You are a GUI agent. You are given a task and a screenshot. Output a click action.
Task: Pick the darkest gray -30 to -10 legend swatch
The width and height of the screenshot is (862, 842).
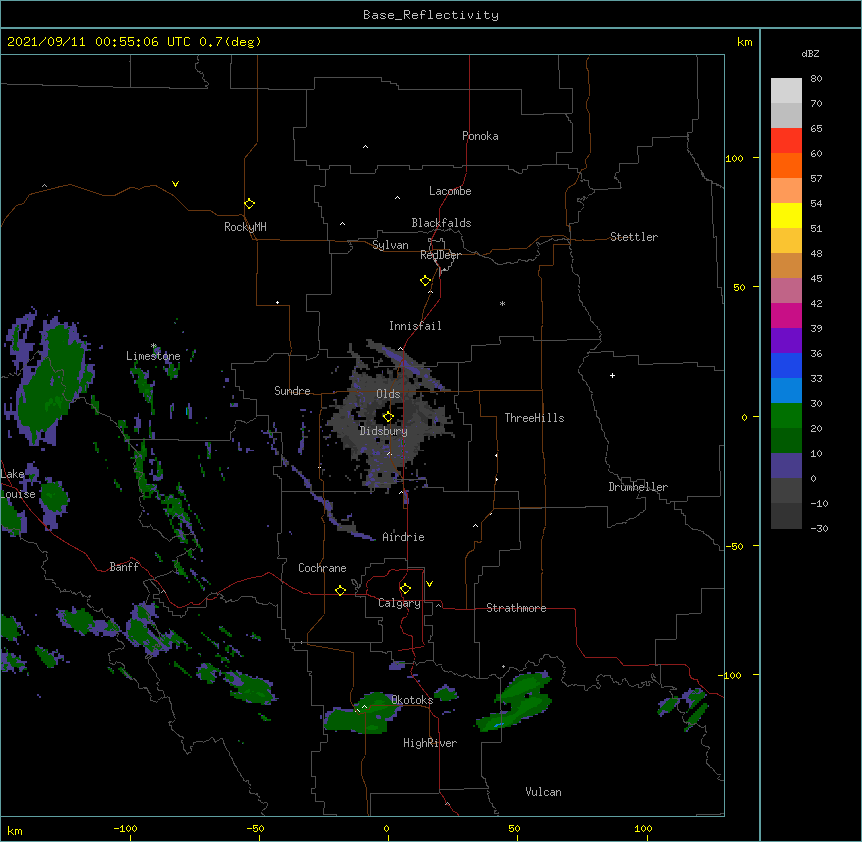pos(786,516)
